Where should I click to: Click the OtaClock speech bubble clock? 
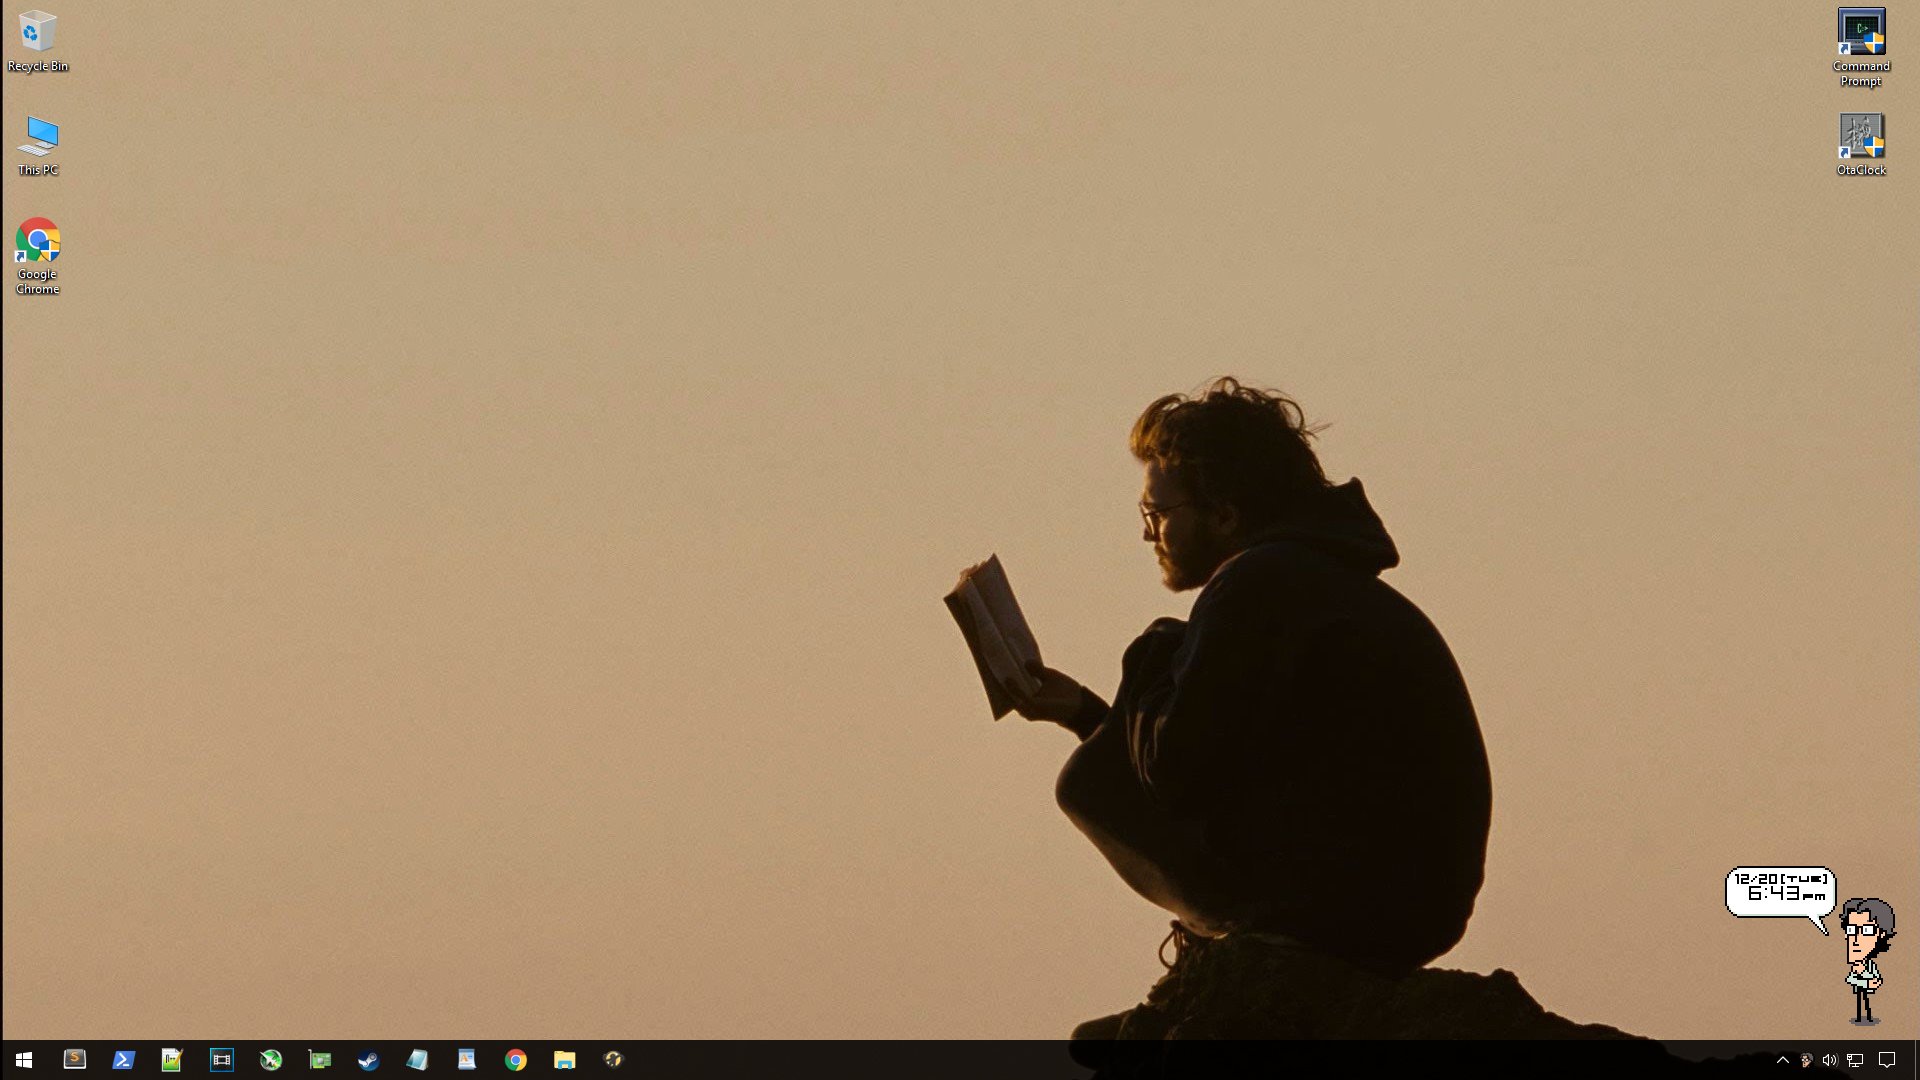click(1780, 892)
